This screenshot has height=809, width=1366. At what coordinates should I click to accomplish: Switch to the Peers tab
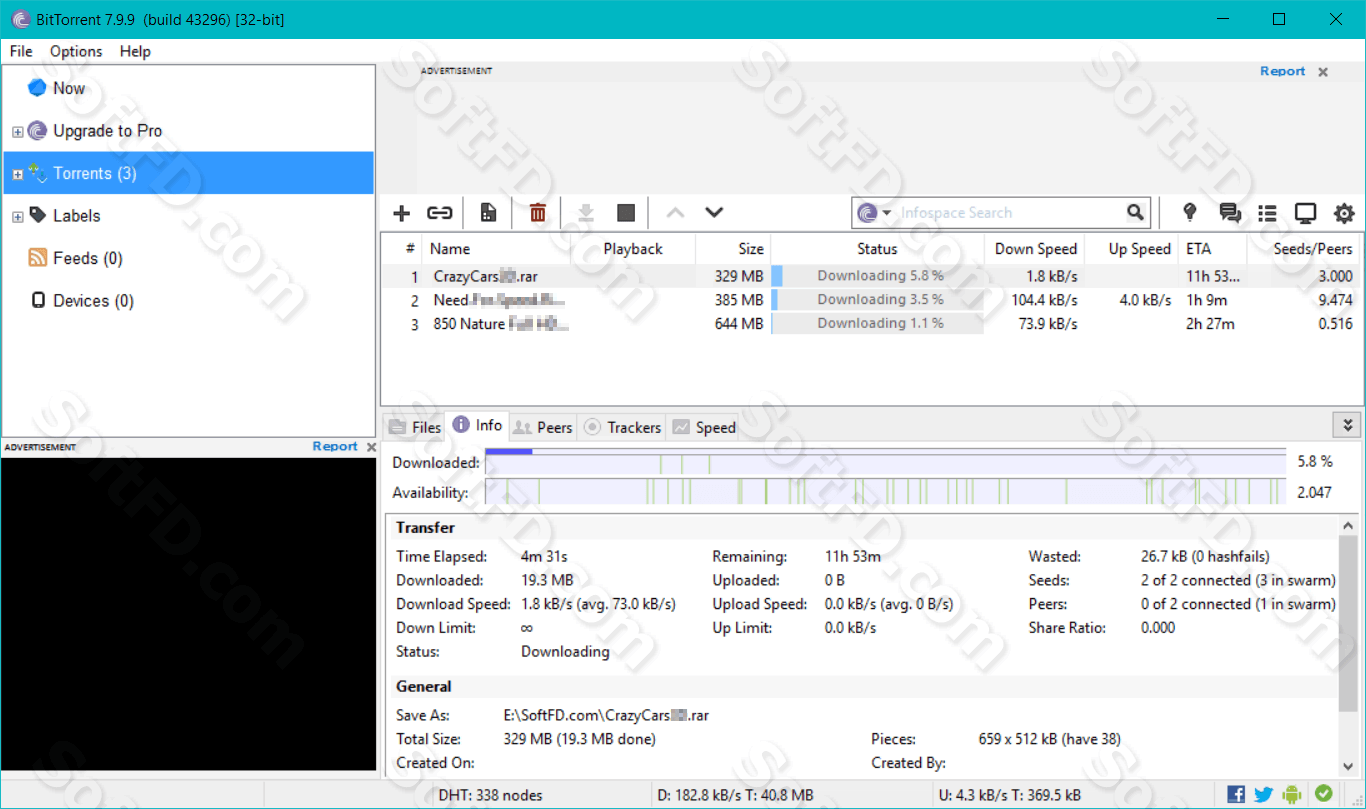(542, 427)
